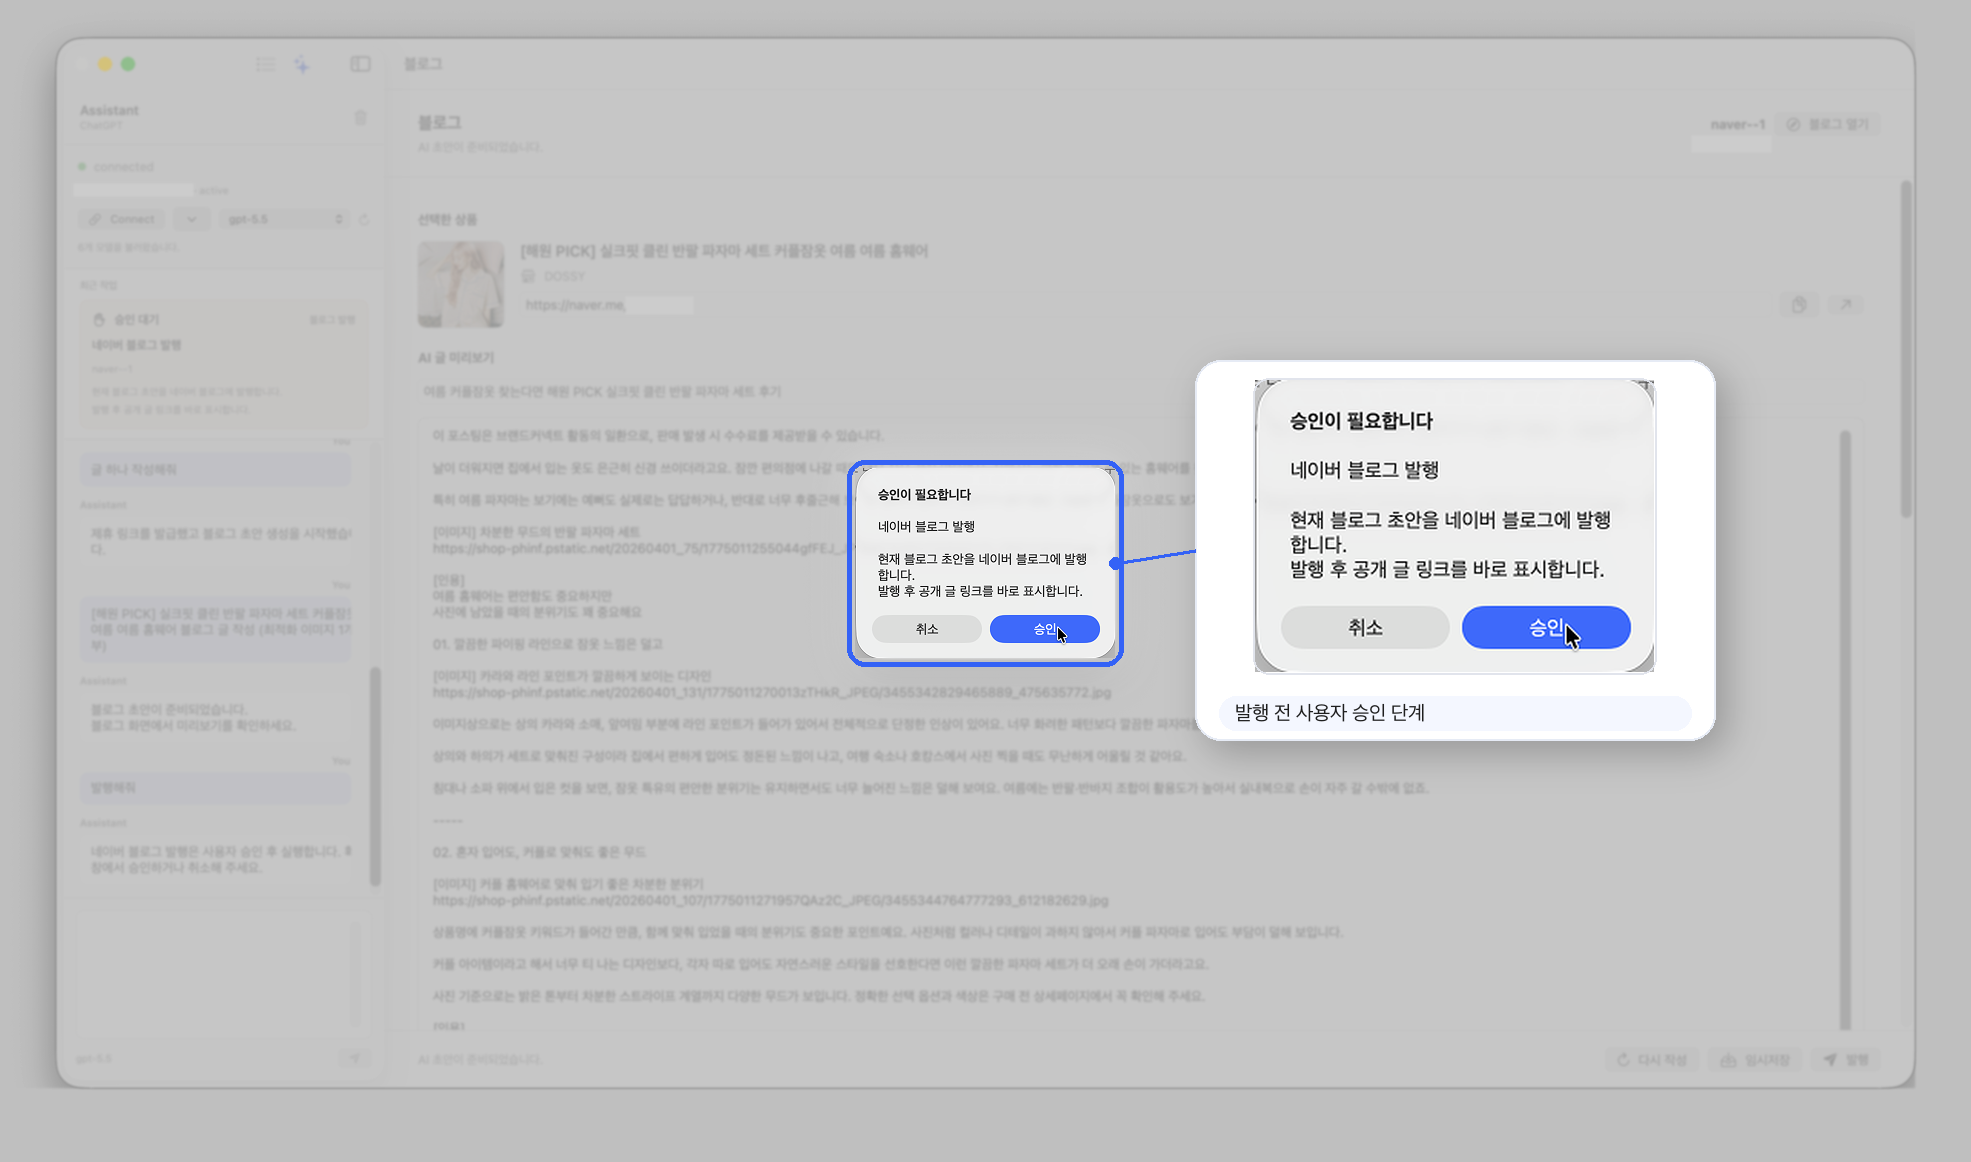Click the 임시저장 button
Image resolution: width=1971 pixels, height=1162 pixels.
[x=1755, y=1060]
